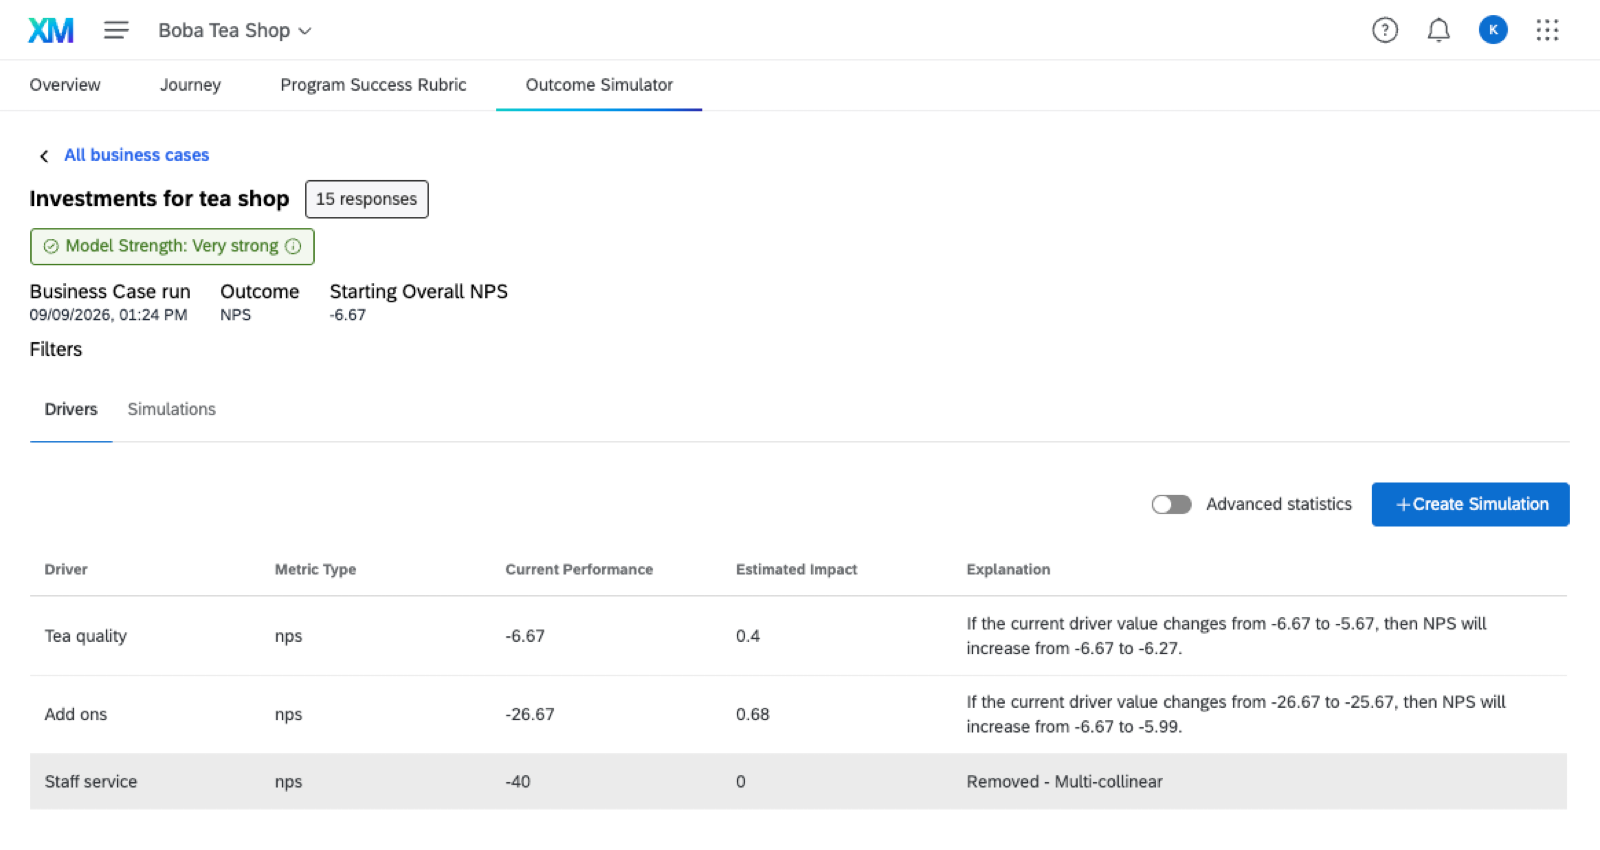Viewport: 1600px width, 850px height.
Task: Click the Starting Overall NPS value -6.67
Action: (x=348, y=315)
